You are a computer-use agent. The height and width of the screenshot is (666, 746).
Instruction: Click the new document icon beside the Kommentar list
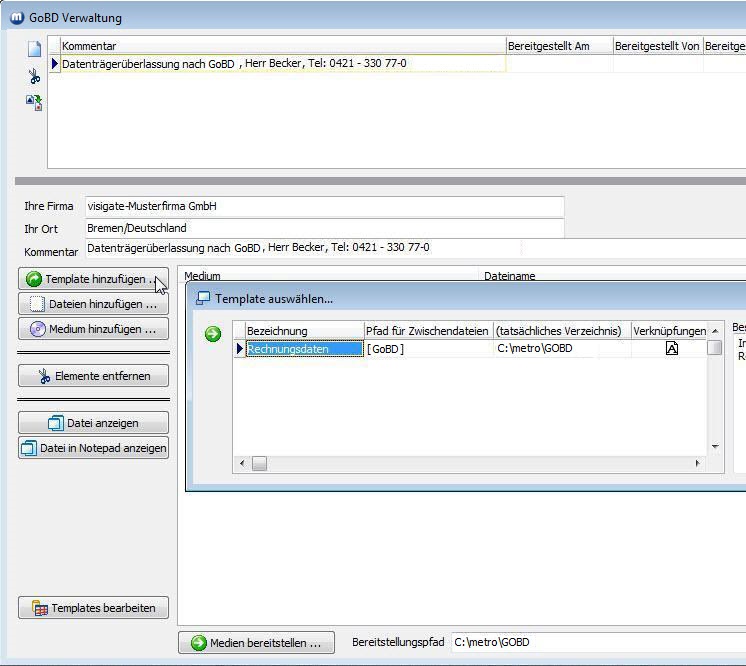(35, 48)
